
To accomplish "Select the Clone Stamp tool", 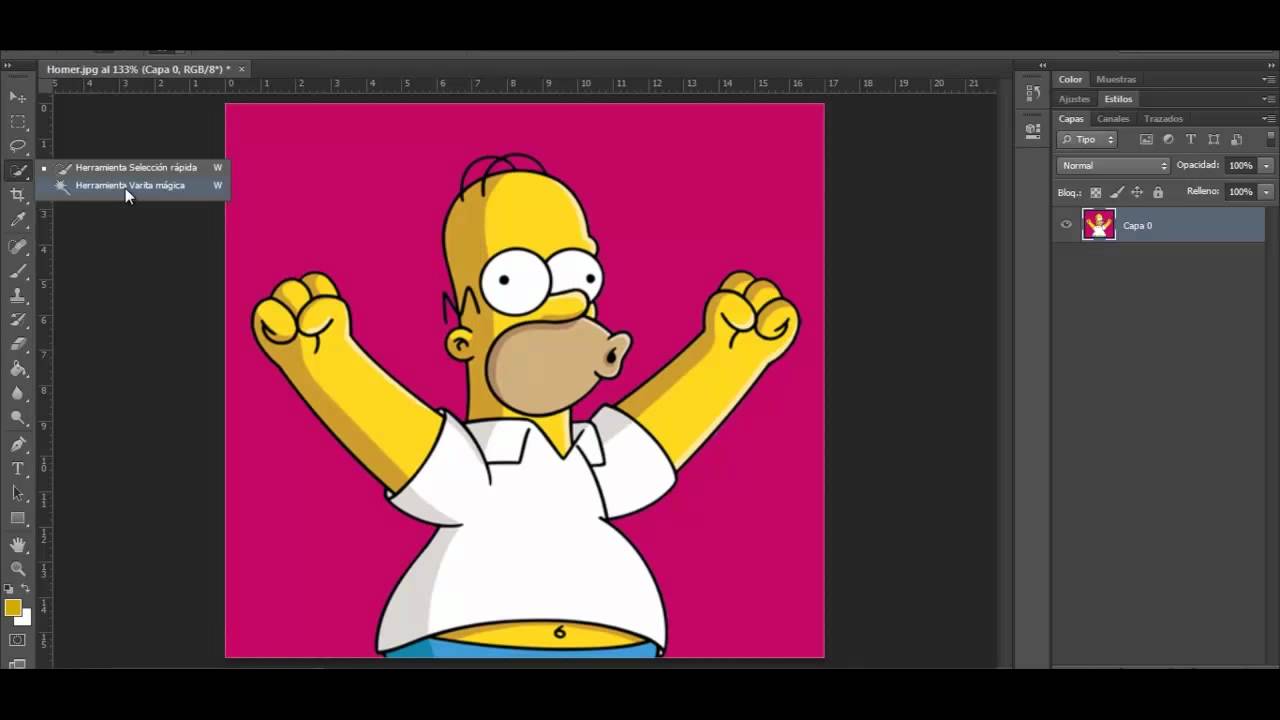I will click(18, 296).
